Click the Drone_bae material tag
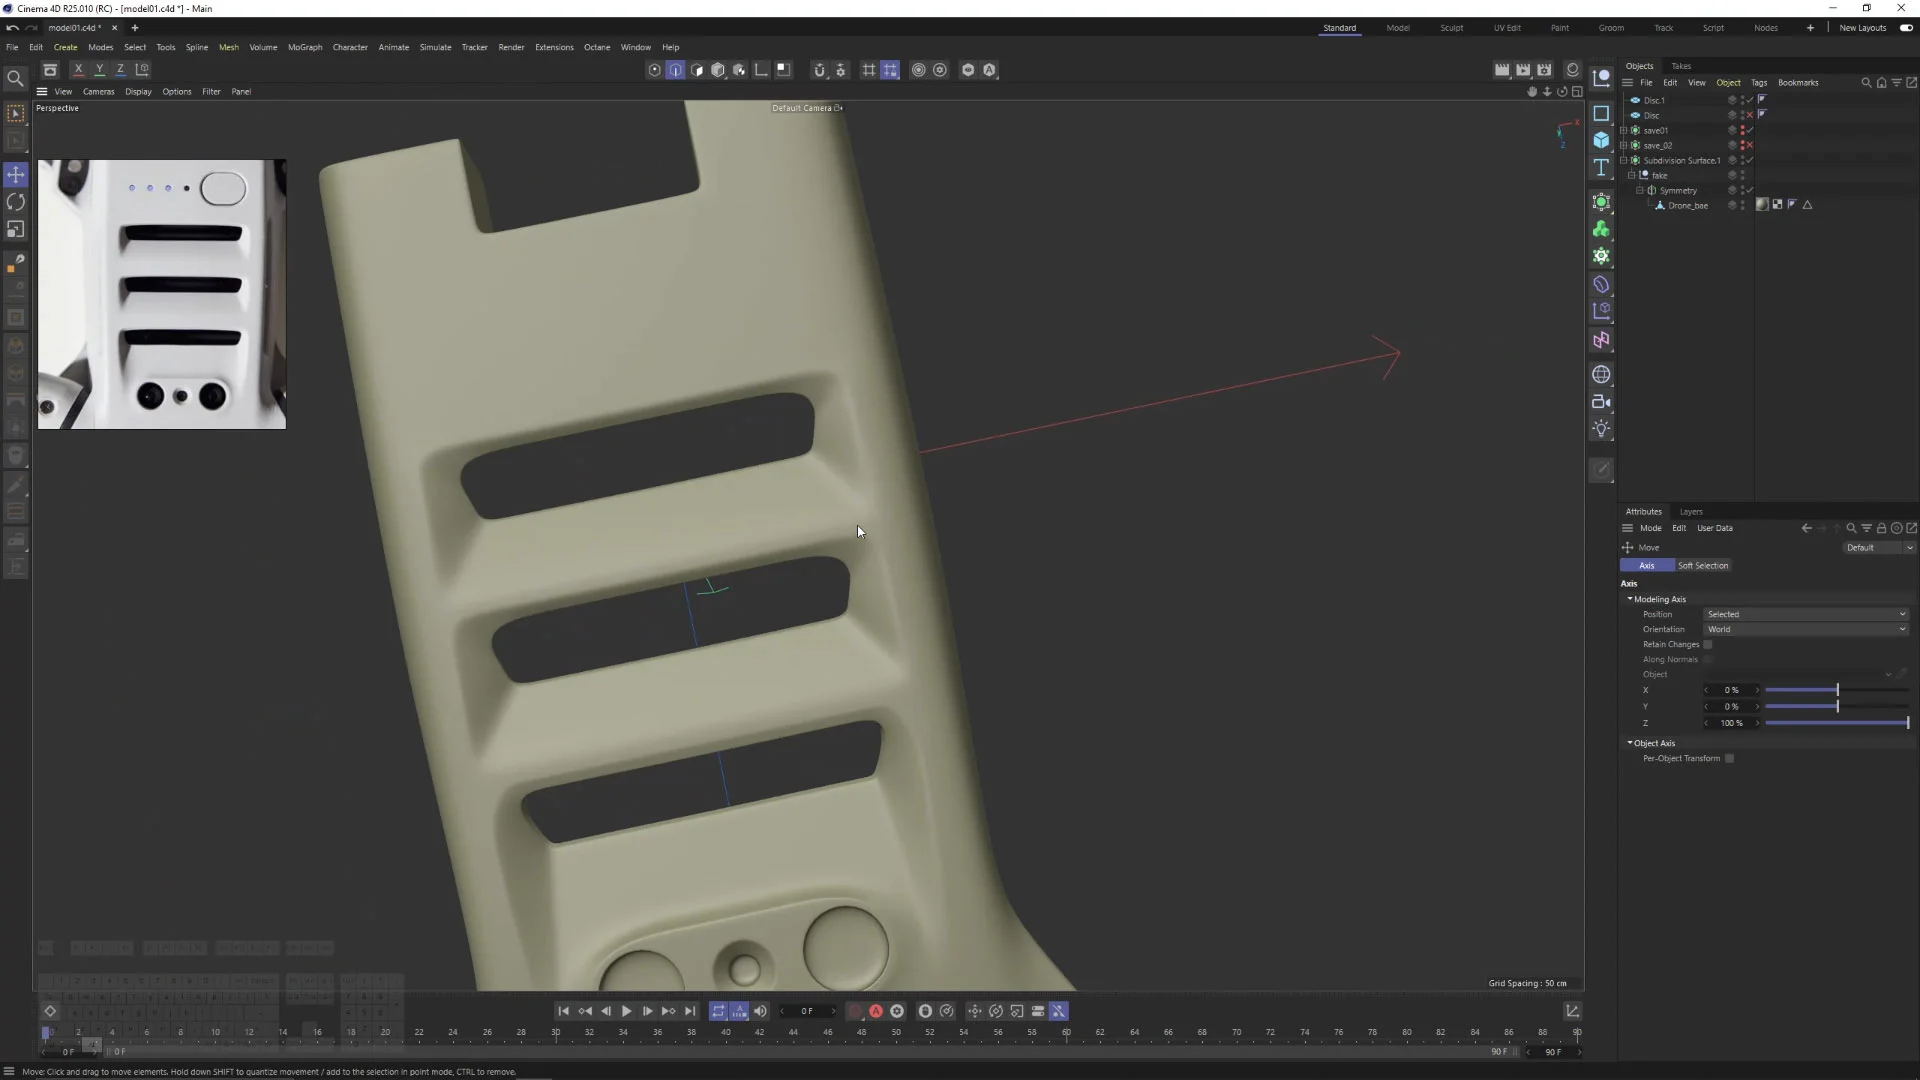This screenshot has width=1920, height=1080. coord(1762,205)
